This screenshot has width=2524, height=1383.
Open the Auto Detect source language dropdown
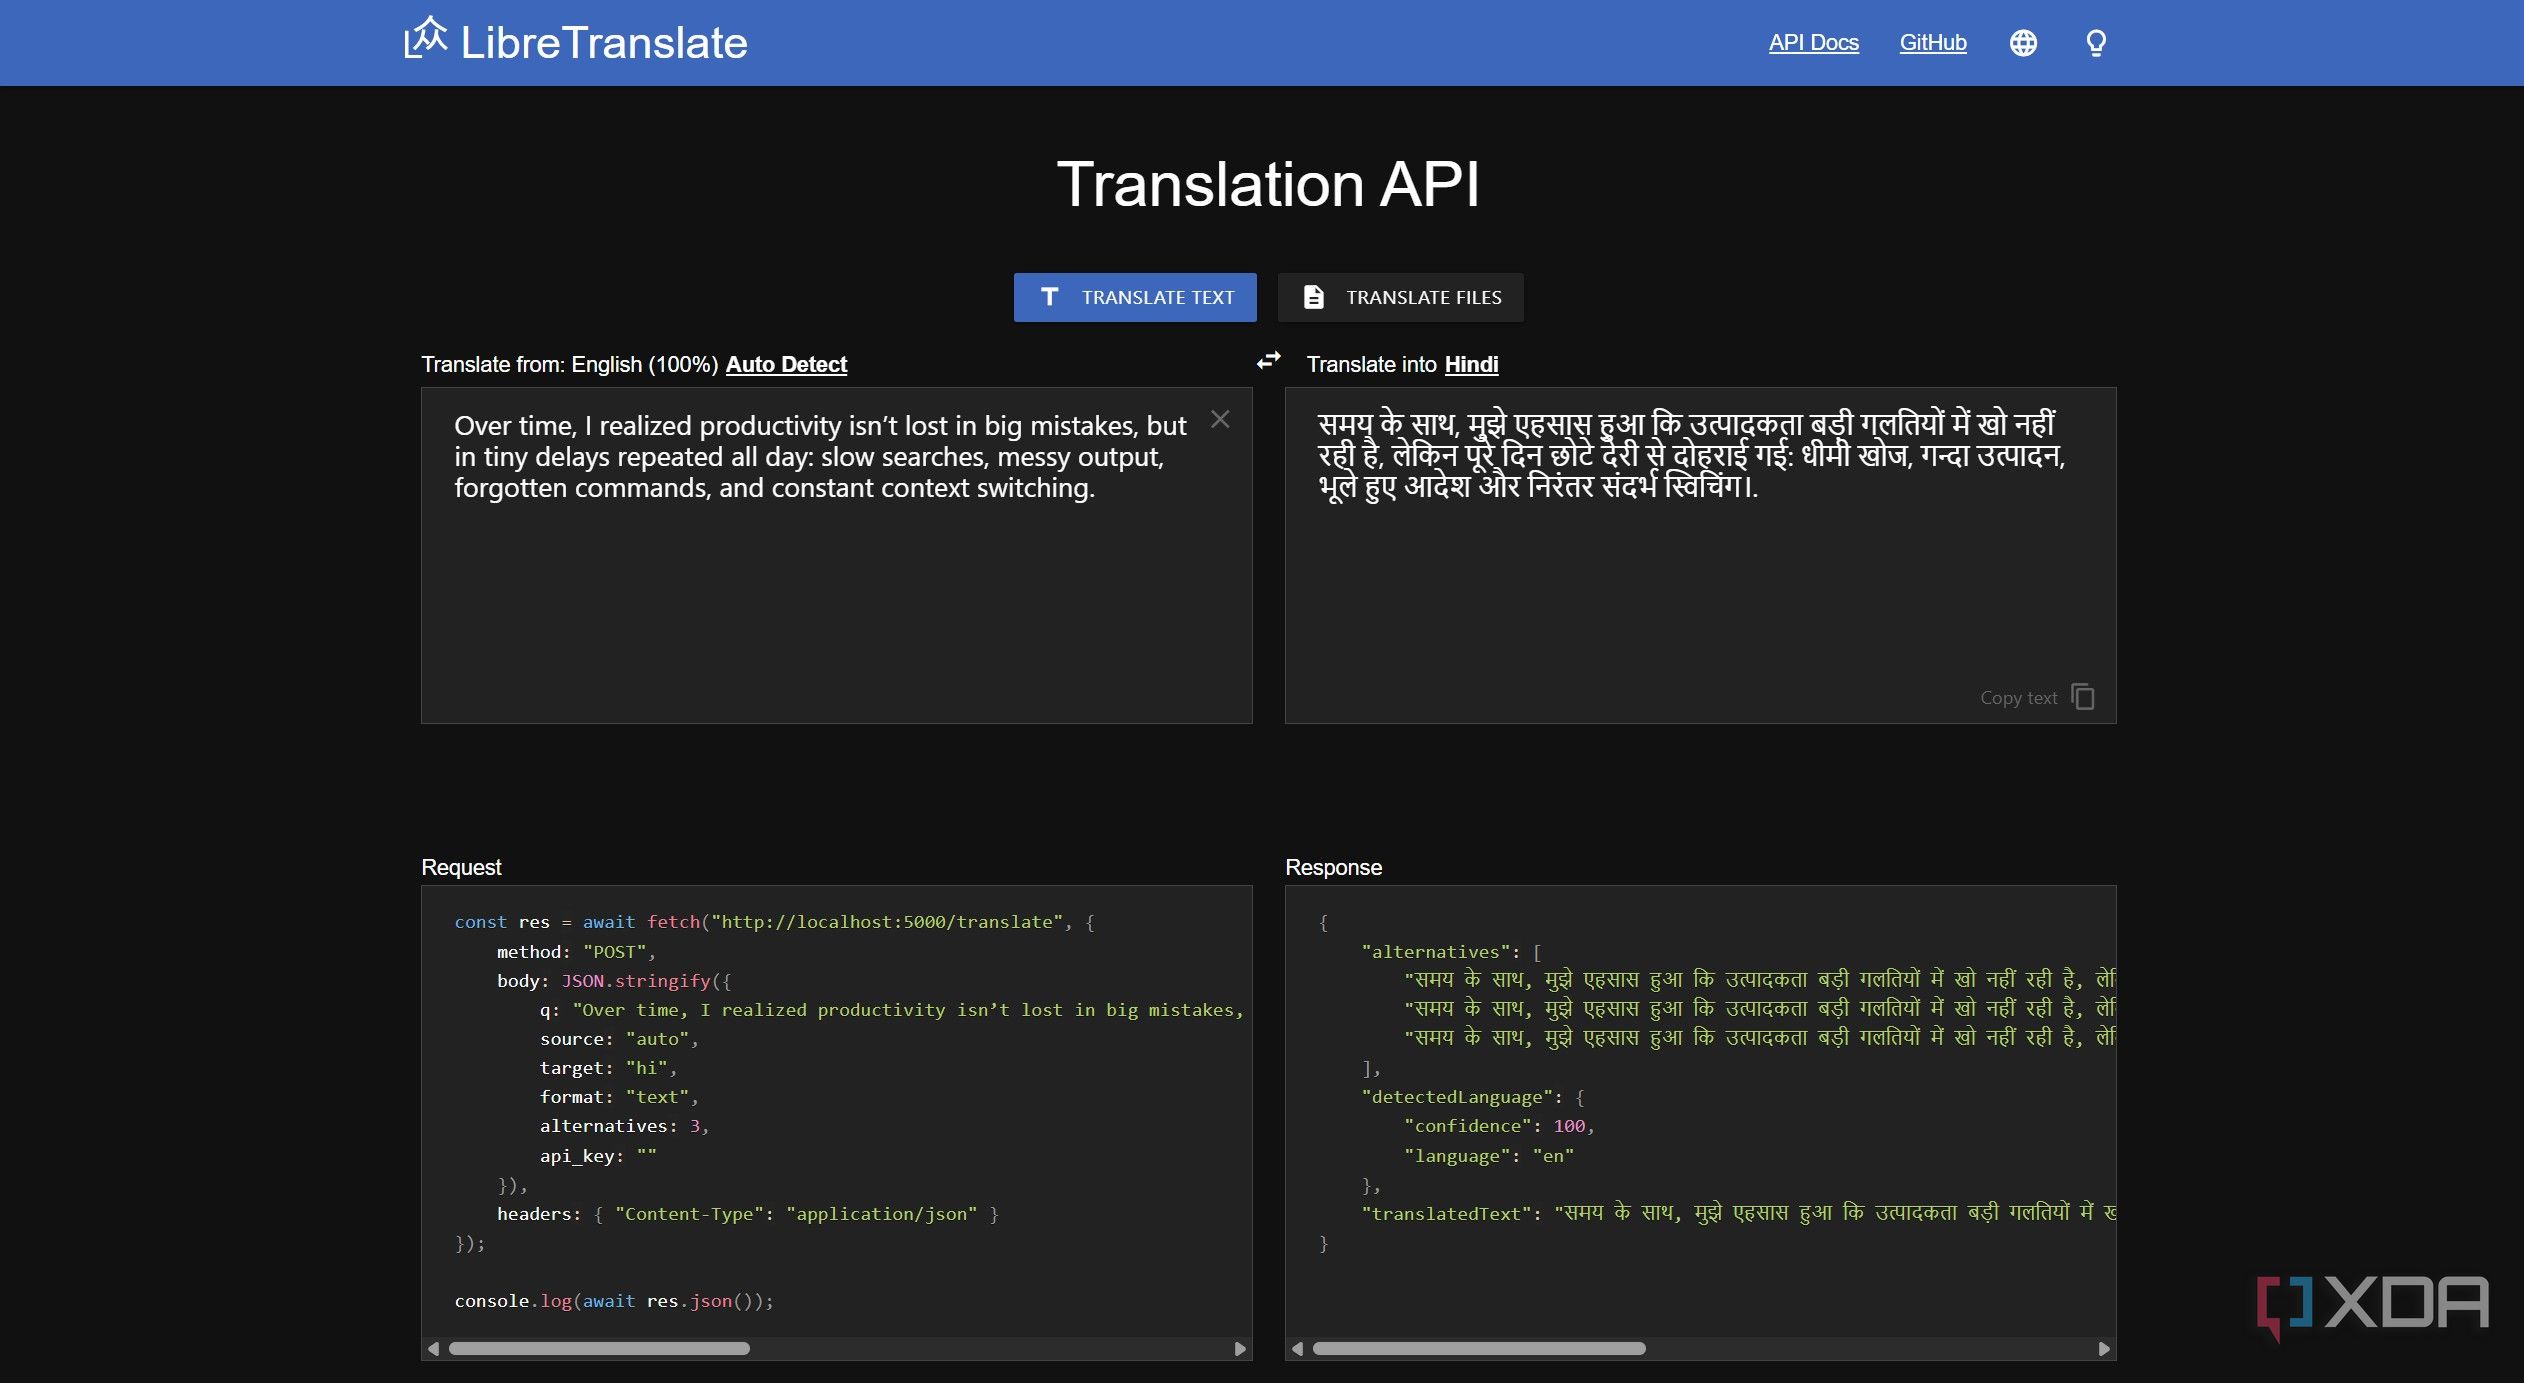coord(786,364)
